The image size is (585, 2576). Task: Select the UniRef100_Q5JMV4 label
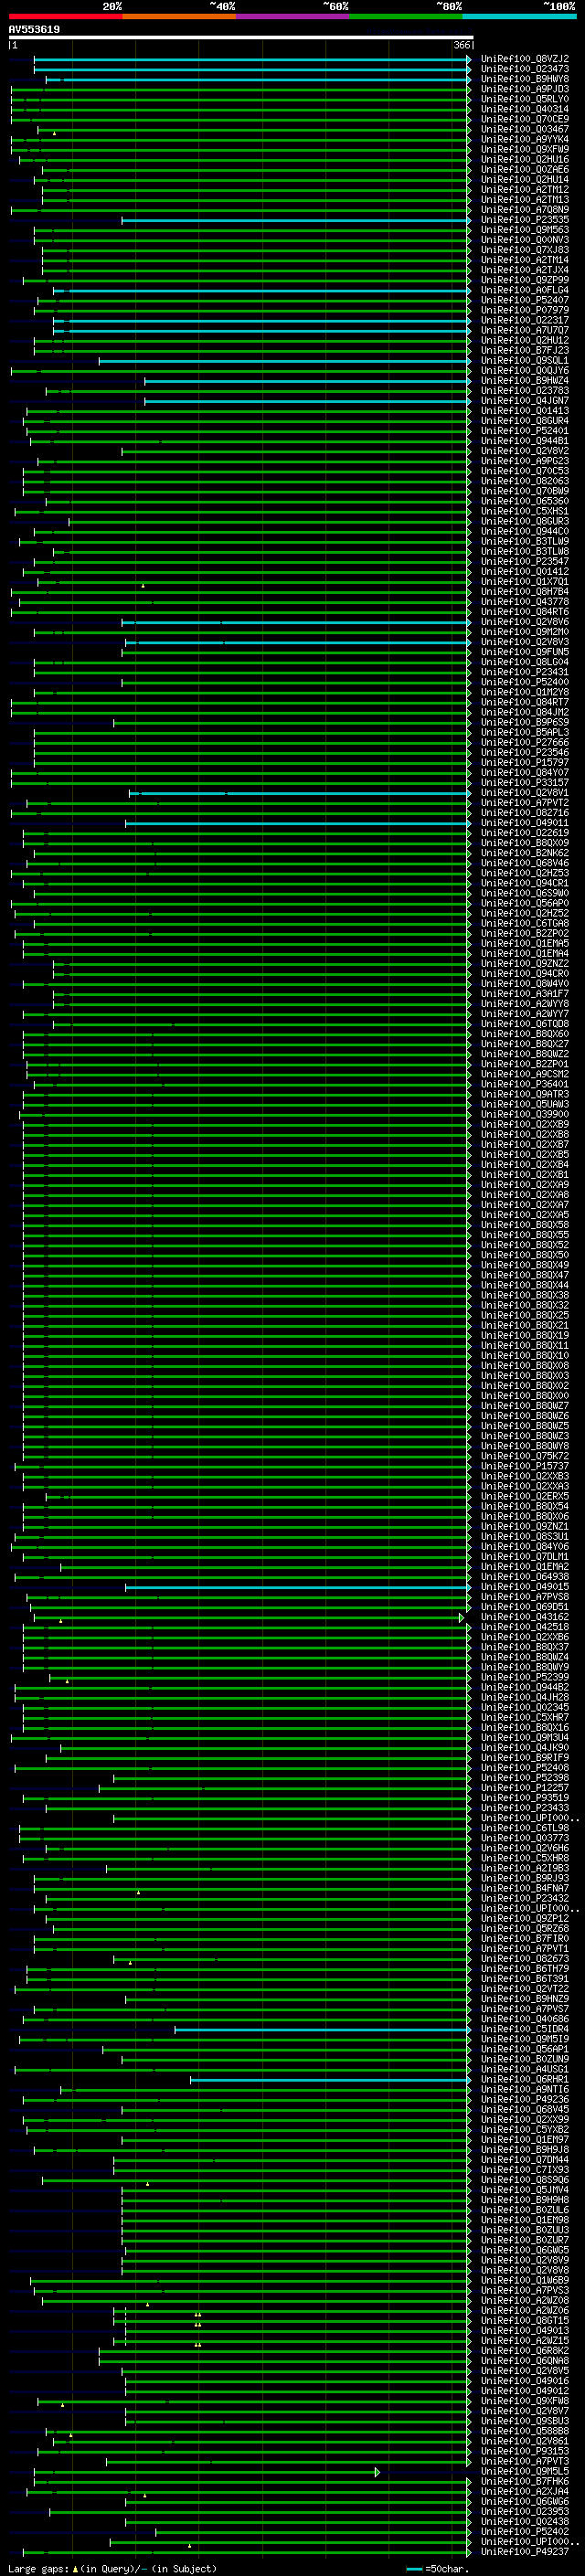point(524,2190)
